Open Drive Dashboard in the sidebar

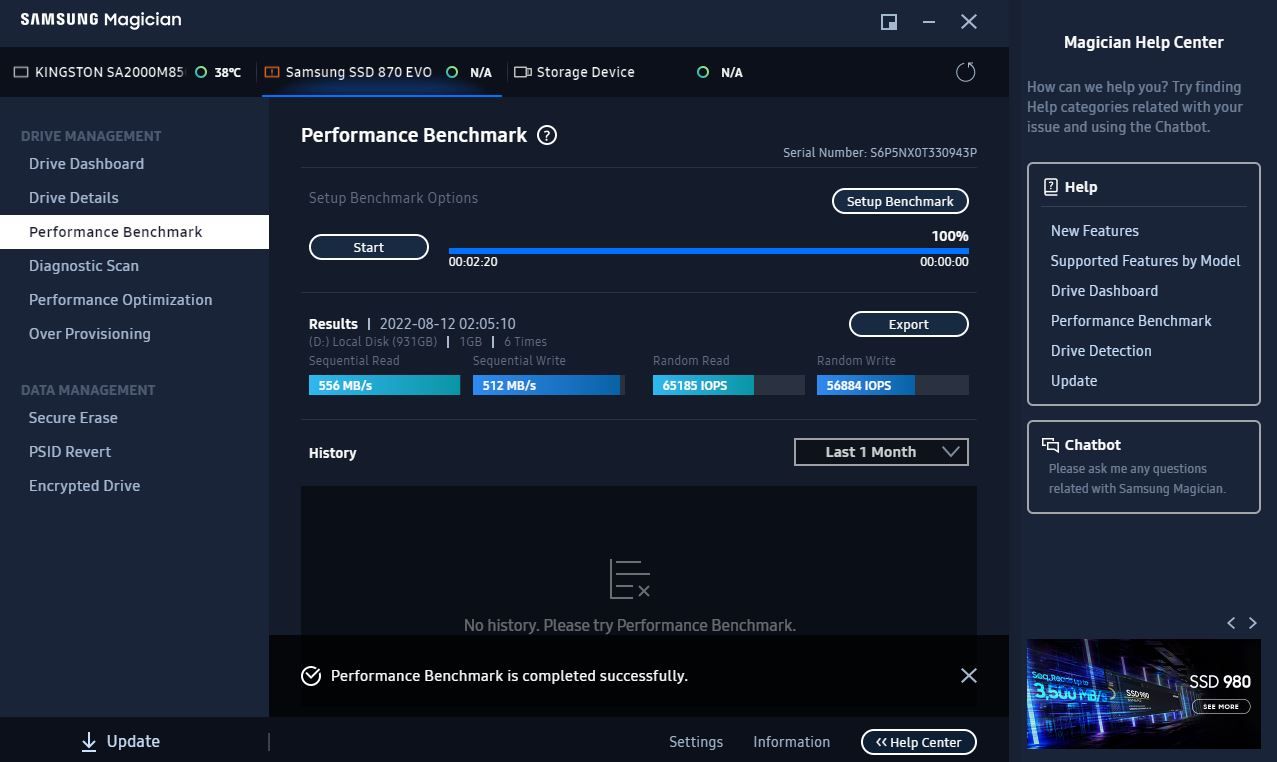86,164
